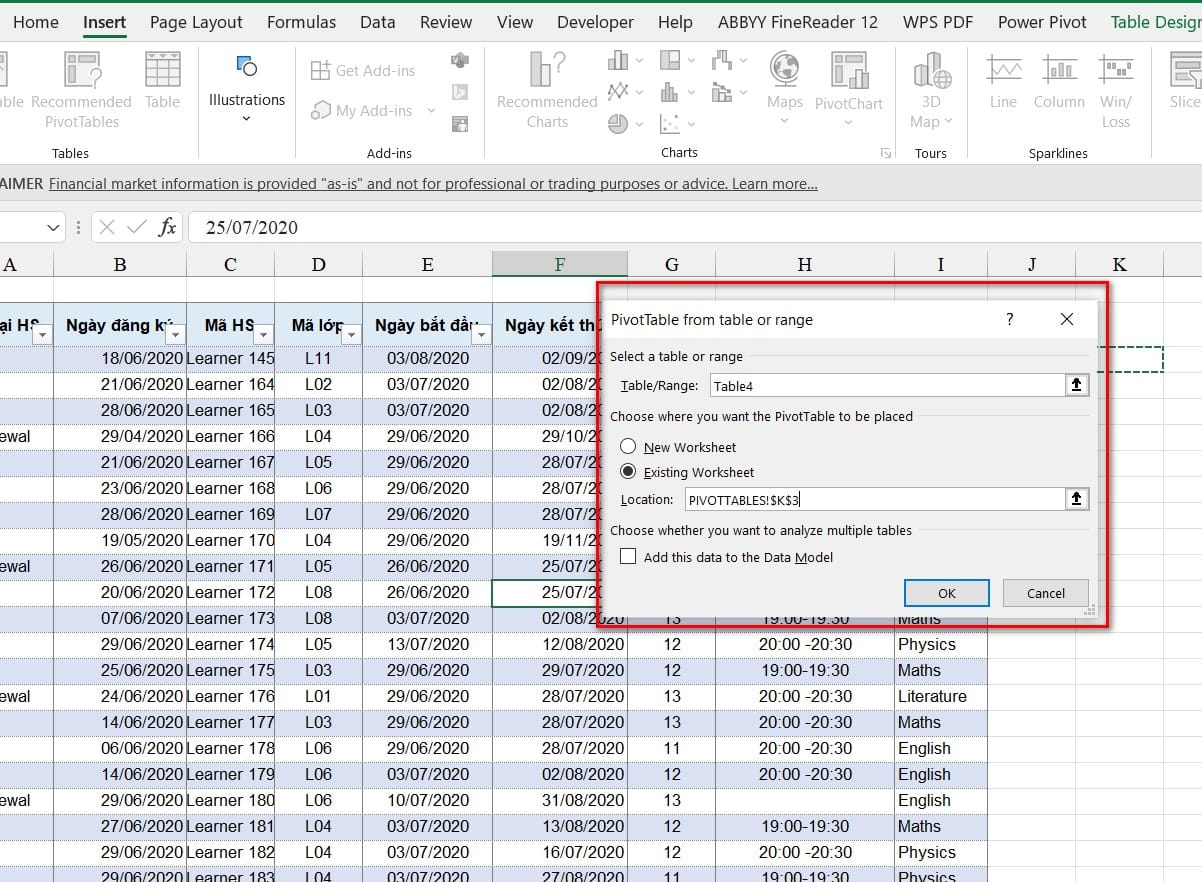
Task: Click the Table icon in Tables group
Action: pyautogui.click(x=162, y=70)
